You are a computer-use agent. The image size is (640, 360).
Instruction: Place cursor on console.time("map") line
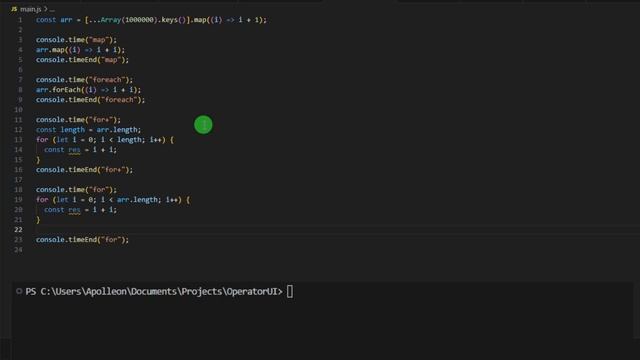(x=76, y=40)
